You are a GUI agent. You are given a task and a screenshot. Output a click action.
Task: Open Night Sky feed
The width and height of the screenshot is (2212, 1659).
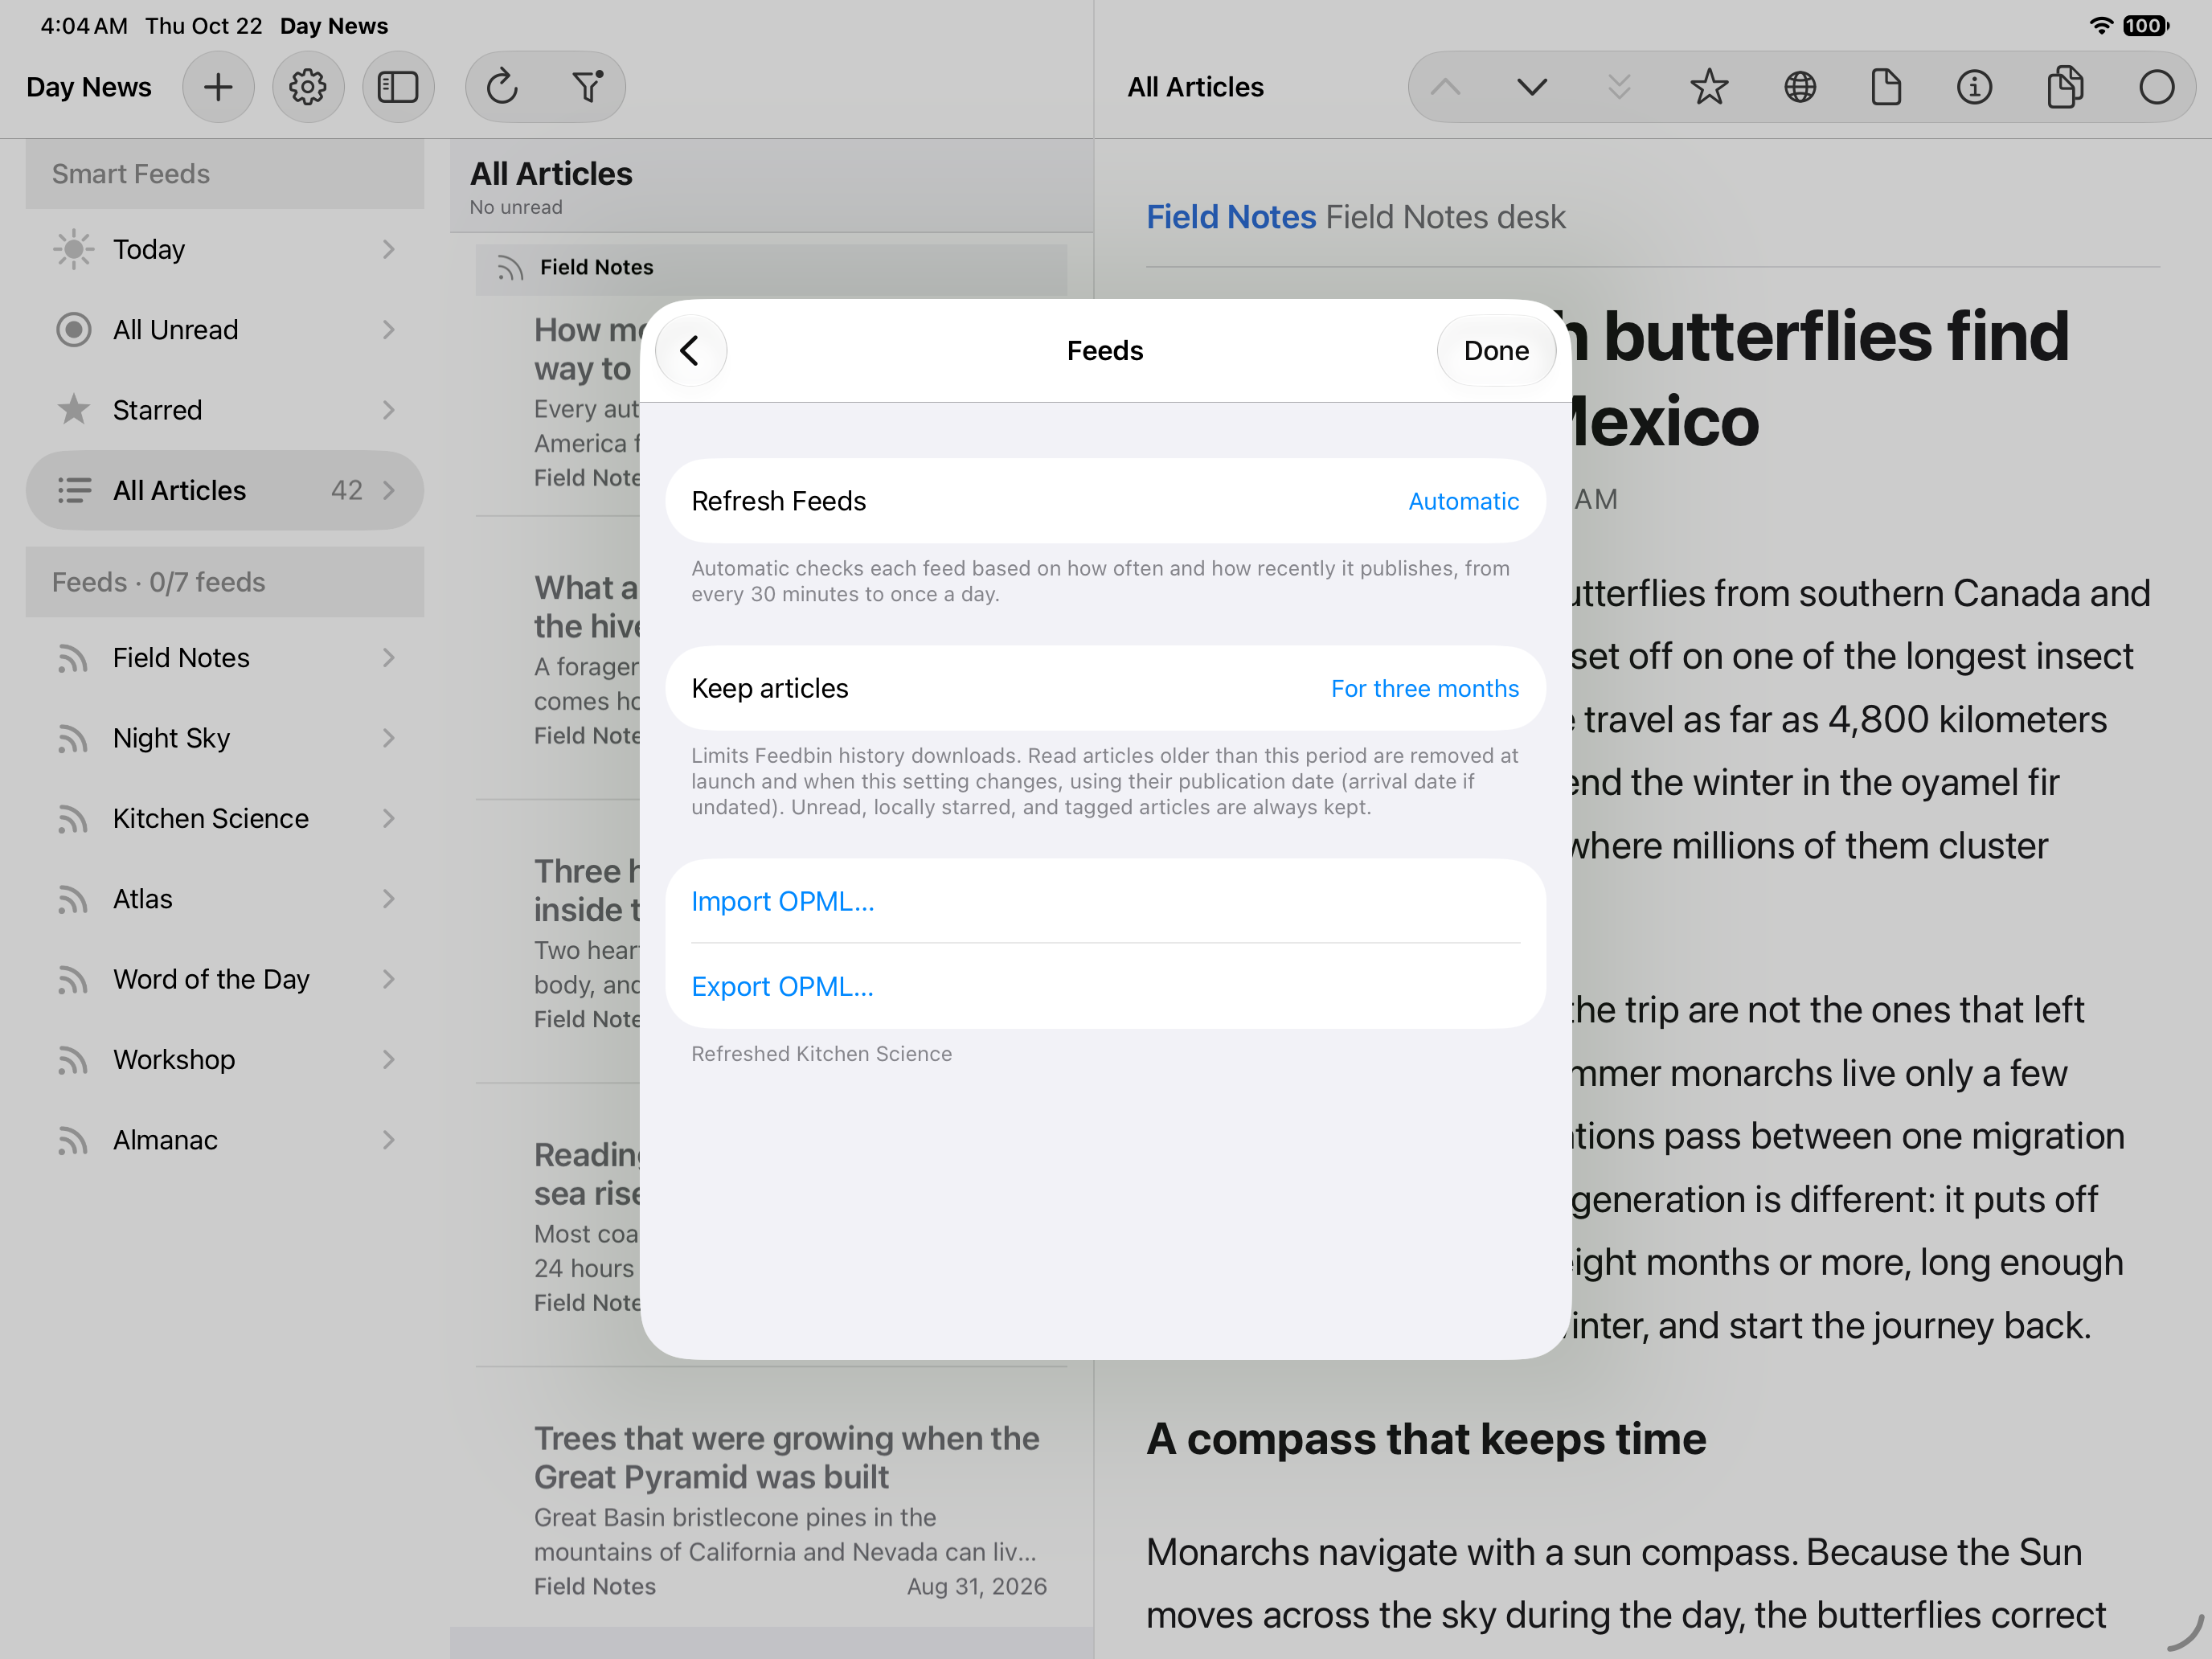(x=225, y=738)
